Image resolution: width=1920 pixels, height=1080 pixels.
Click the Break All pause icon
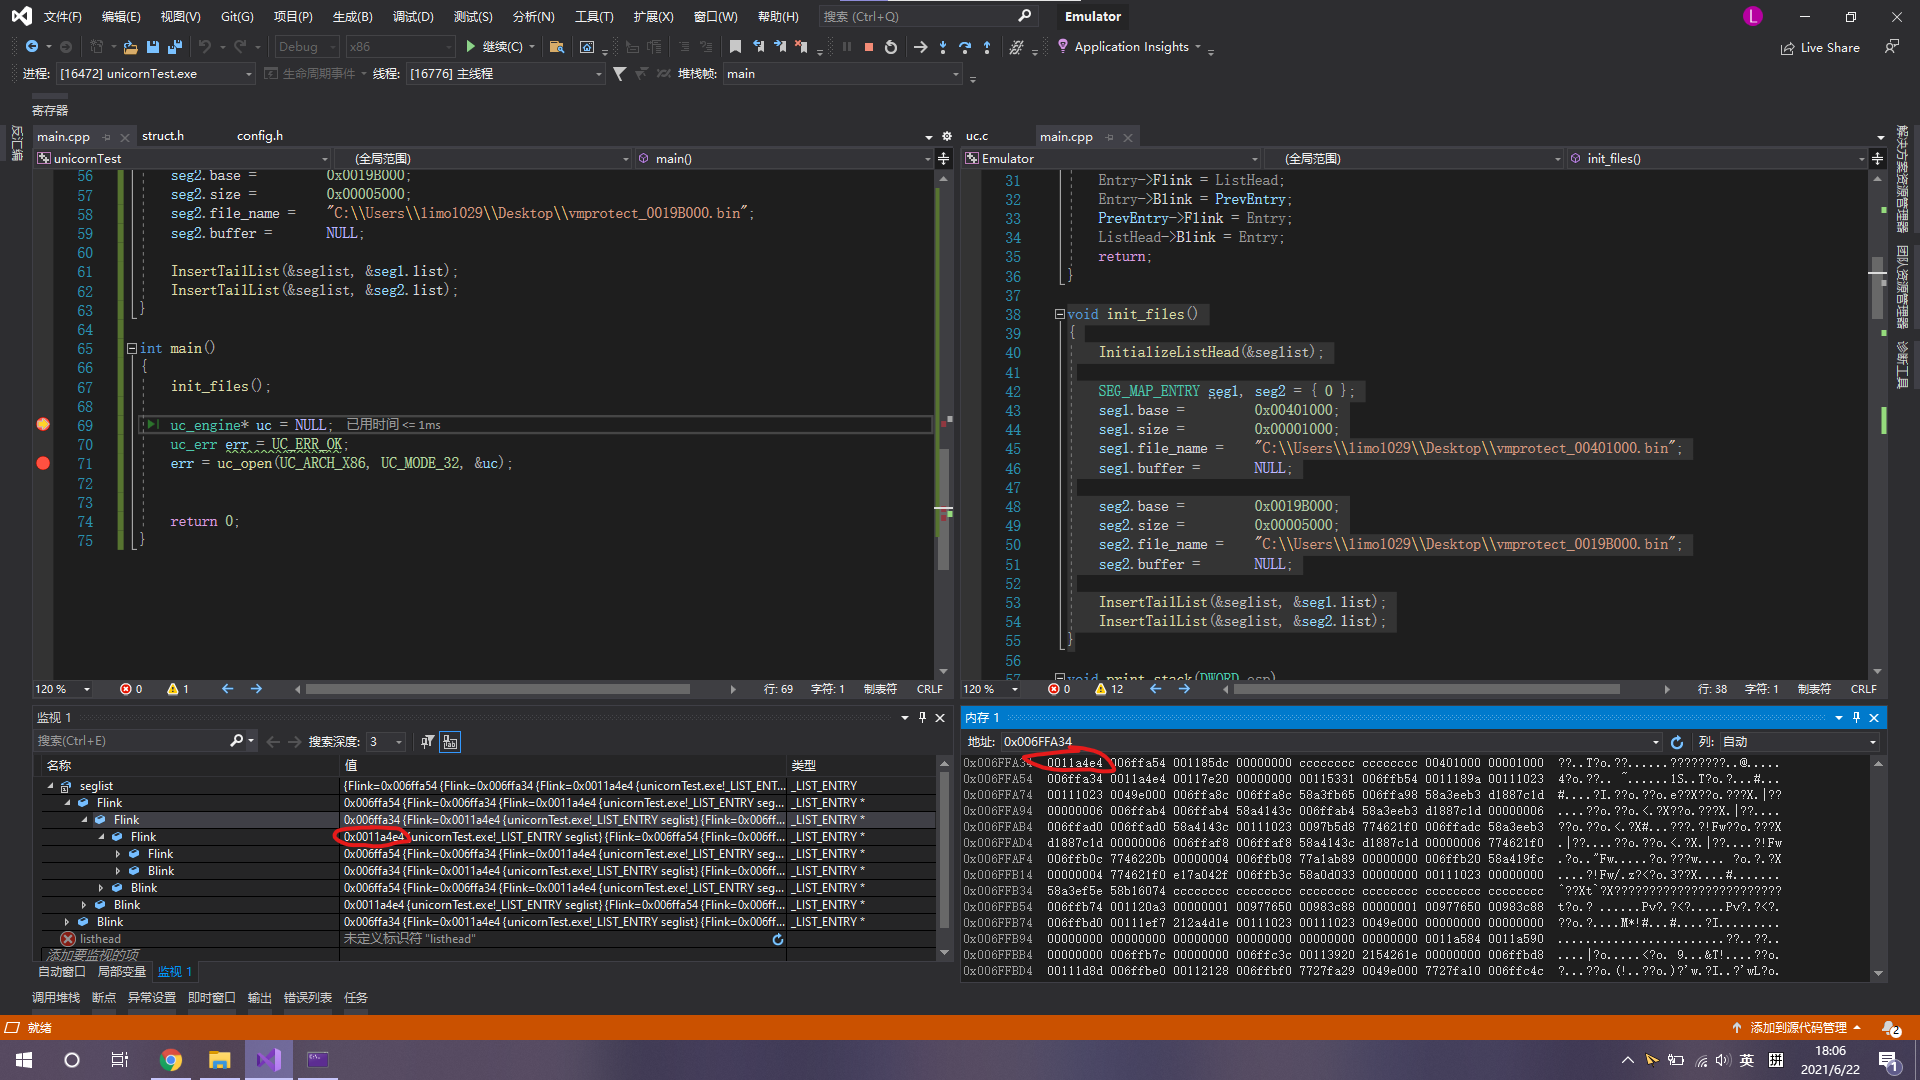click(x=846, y=46)
